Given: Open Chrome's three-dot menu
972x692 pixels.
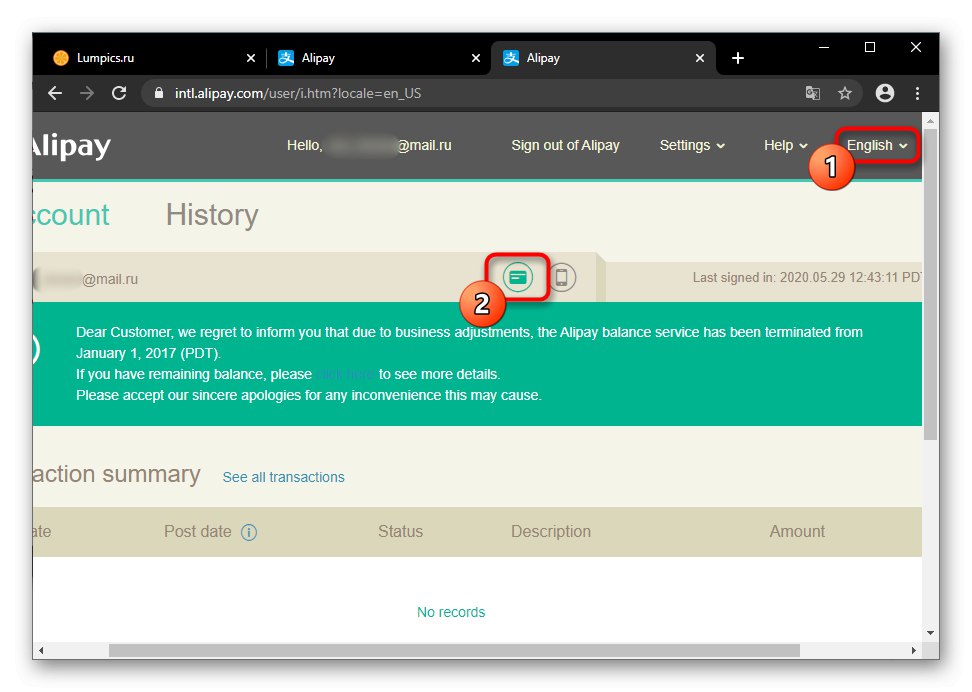Looking at the screenshot, I should pos(917,93).
